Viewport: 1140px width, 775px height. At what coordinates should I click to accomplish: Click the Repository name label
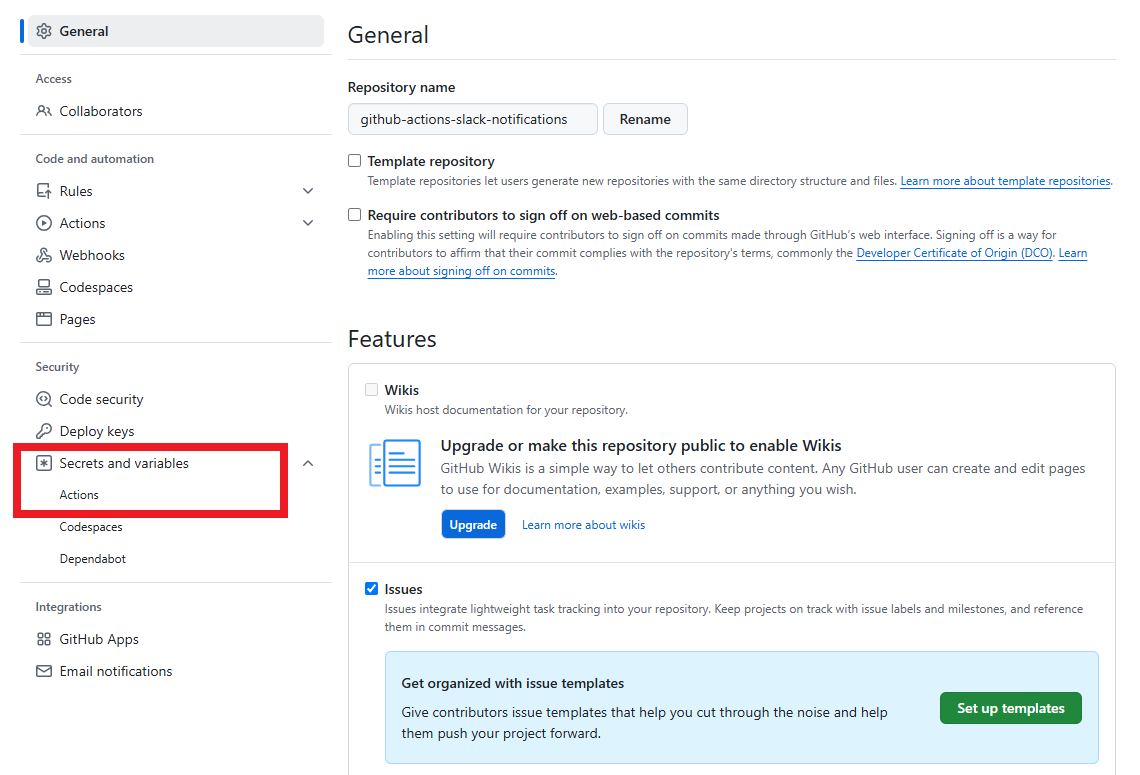click(401, 87)
